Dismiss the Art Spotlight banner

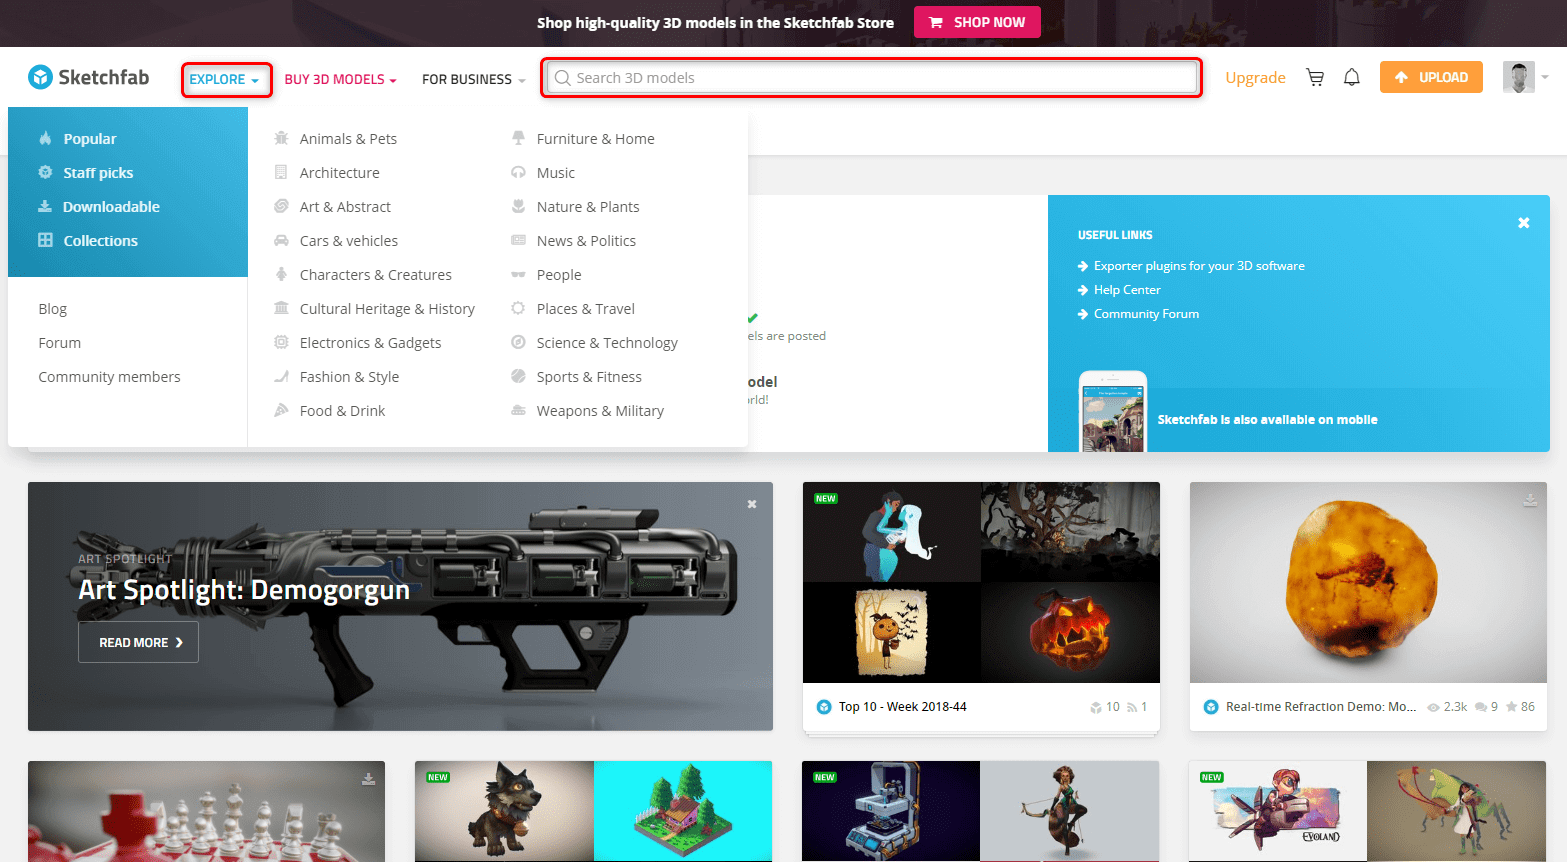[752, 504]
